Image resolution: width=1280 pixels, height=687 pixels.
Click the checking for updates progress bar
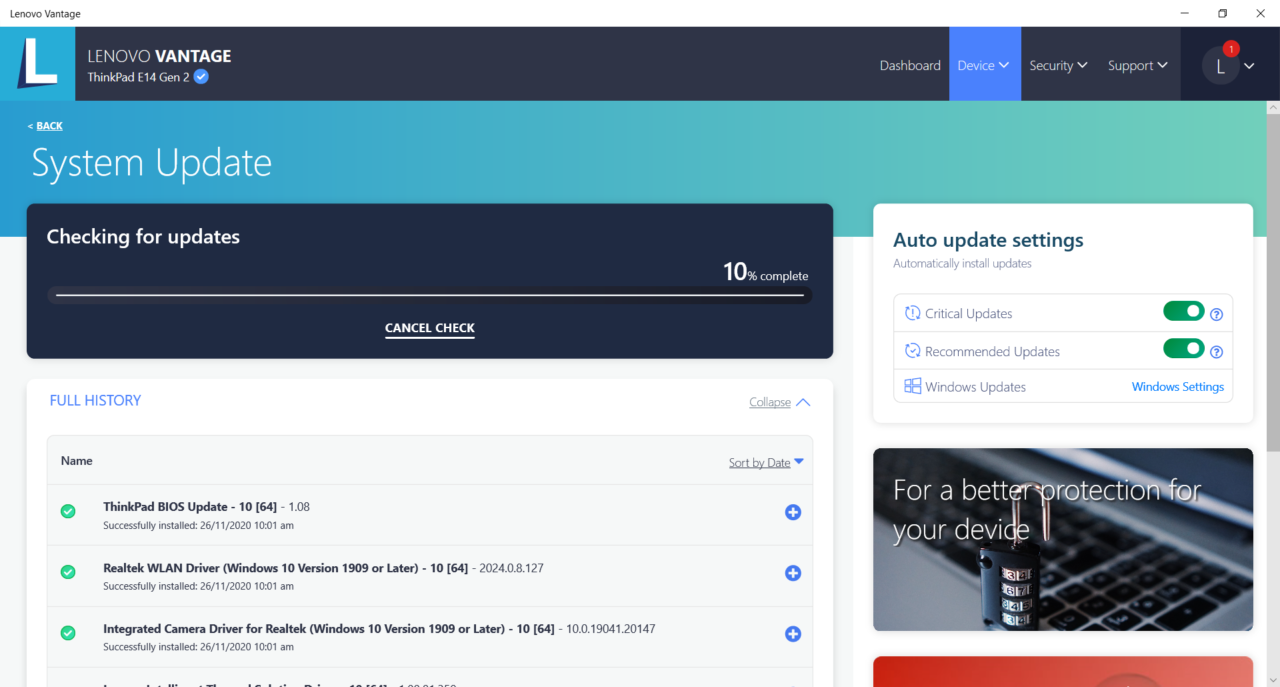[x=430, y=295]
